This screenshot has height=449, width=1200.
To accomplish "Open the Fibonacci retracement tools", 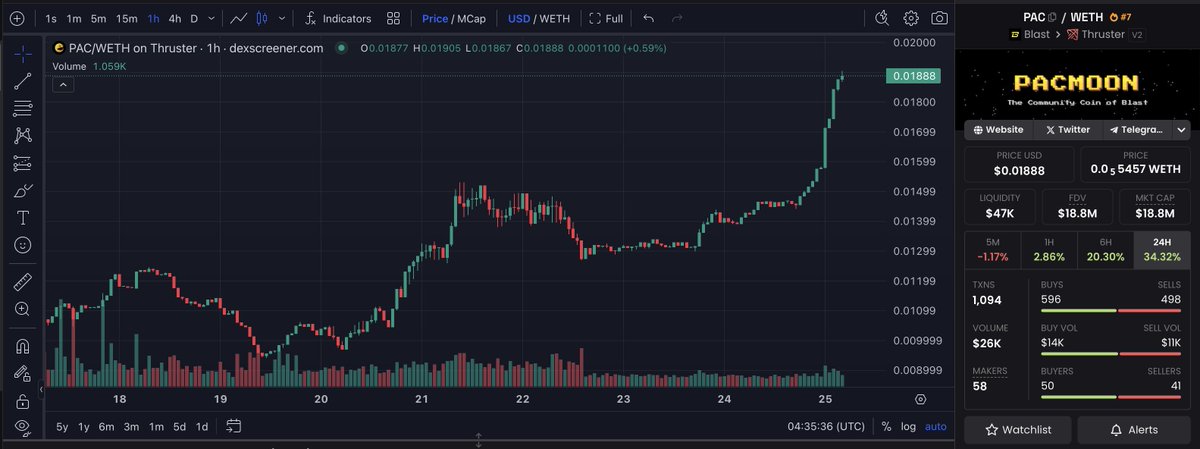I will tap(22, 109).
